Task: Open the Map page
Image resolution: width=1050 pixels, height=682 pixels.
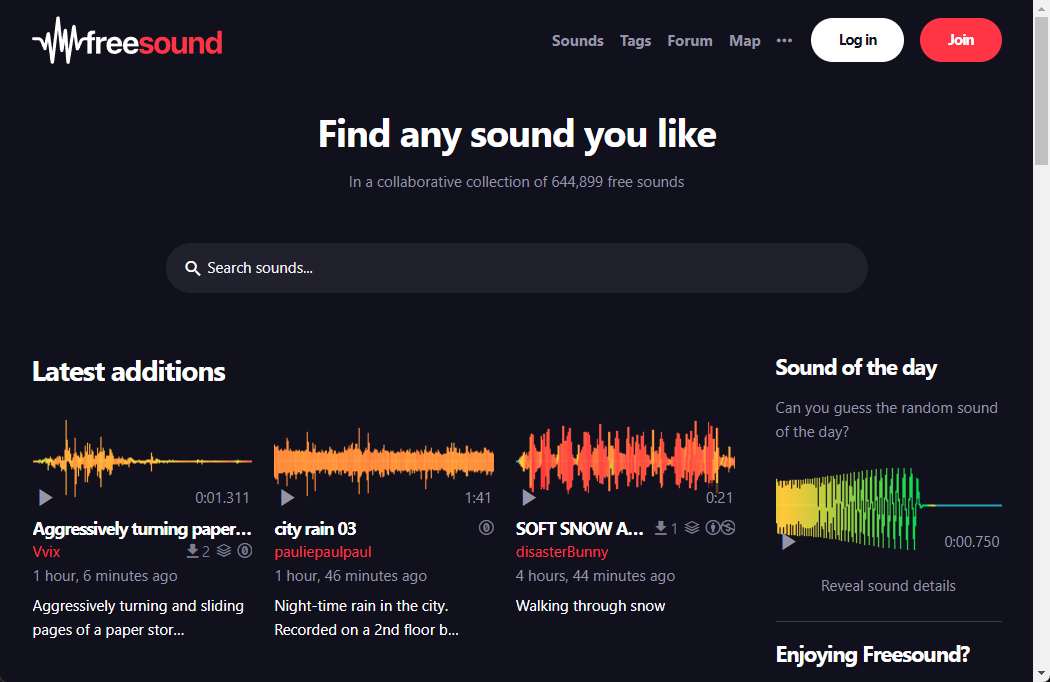Action: 745,41
